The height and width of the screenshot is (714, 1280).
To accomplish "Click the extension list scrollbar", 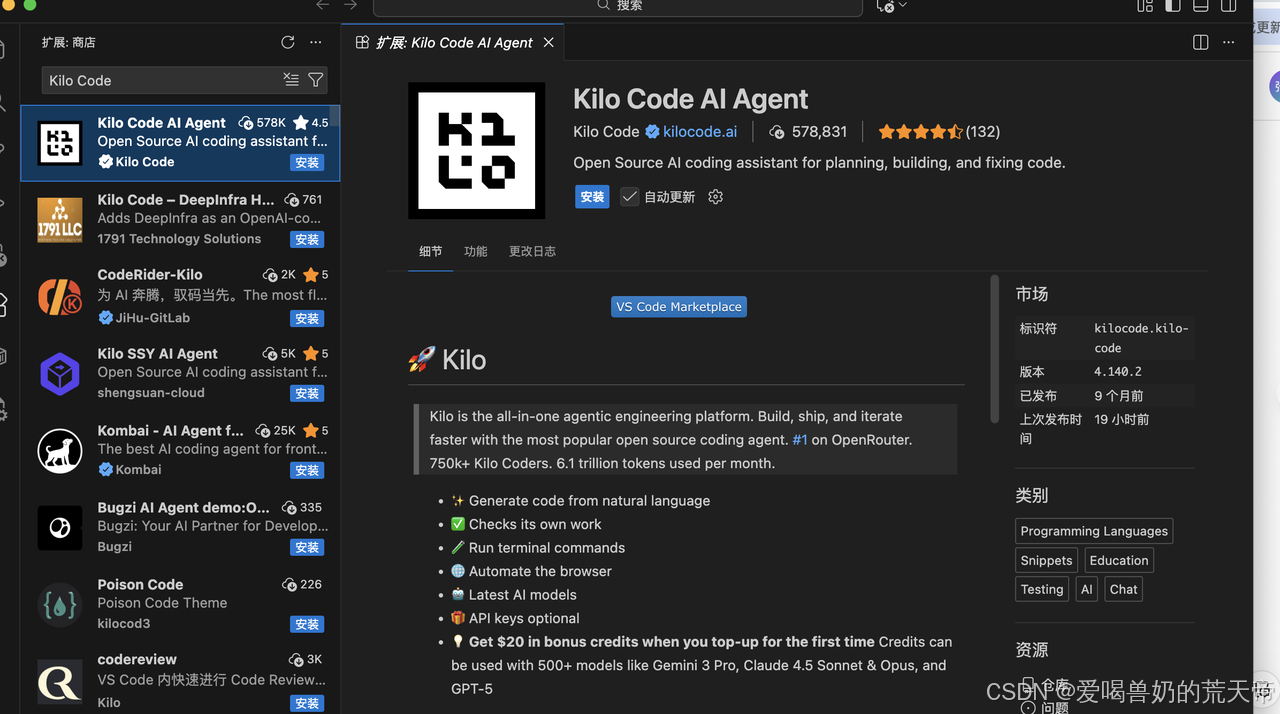I will click(334, 116).
